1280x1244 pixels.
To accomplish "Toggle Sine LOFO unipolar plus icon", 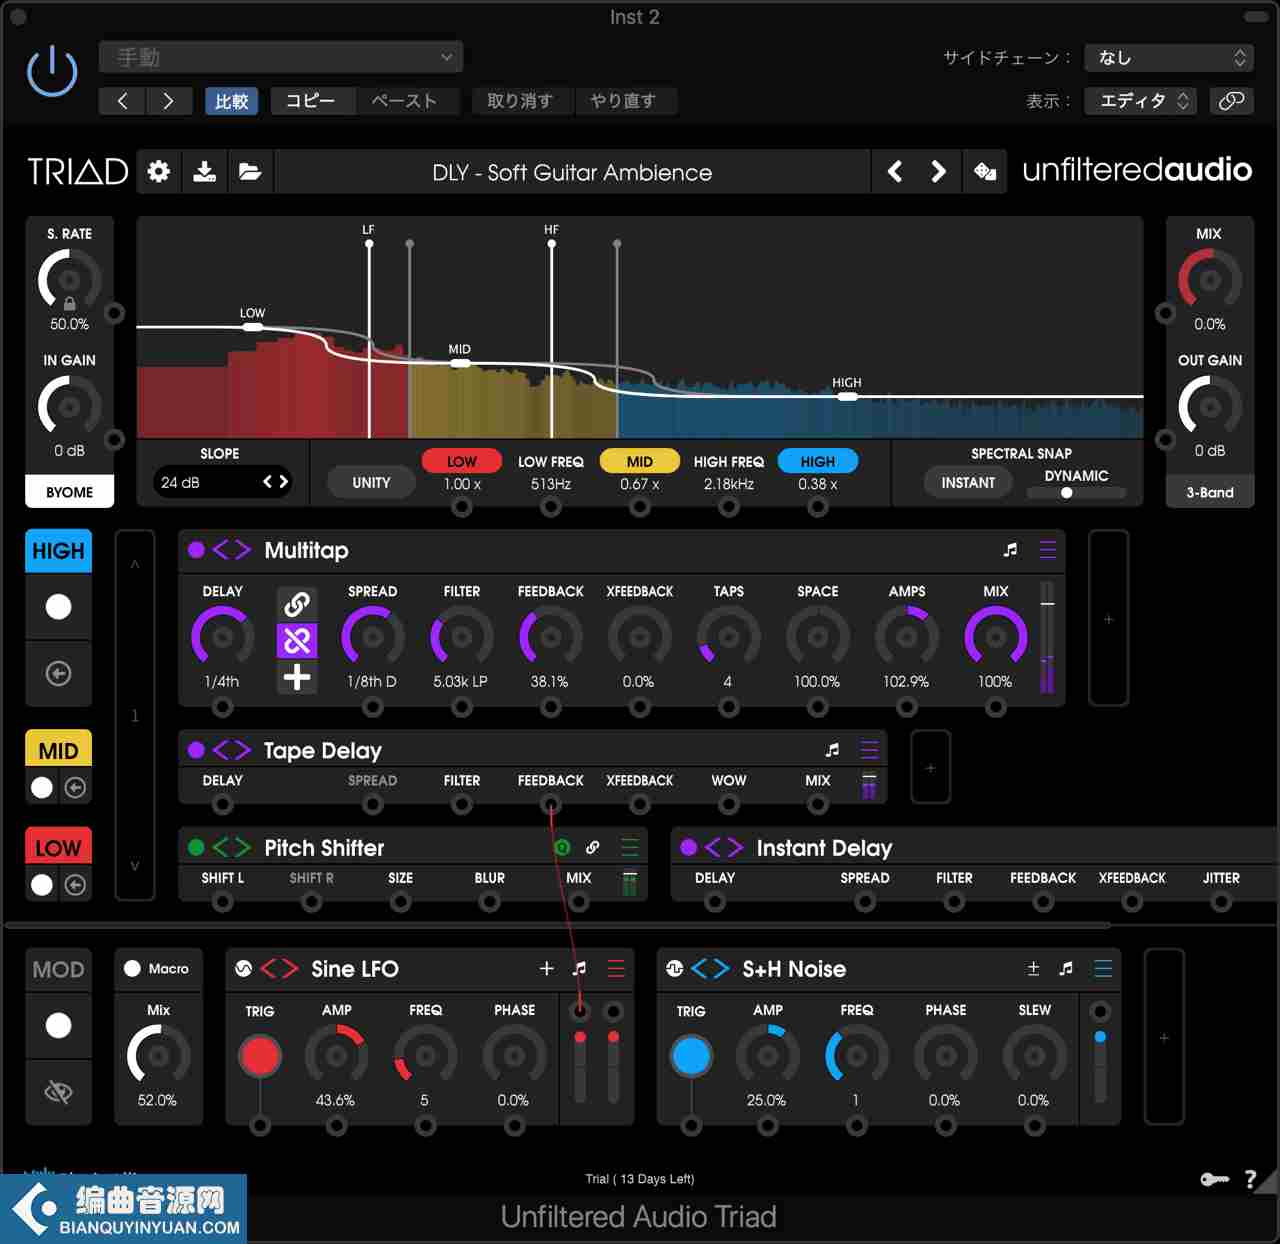I will (546, 968).
